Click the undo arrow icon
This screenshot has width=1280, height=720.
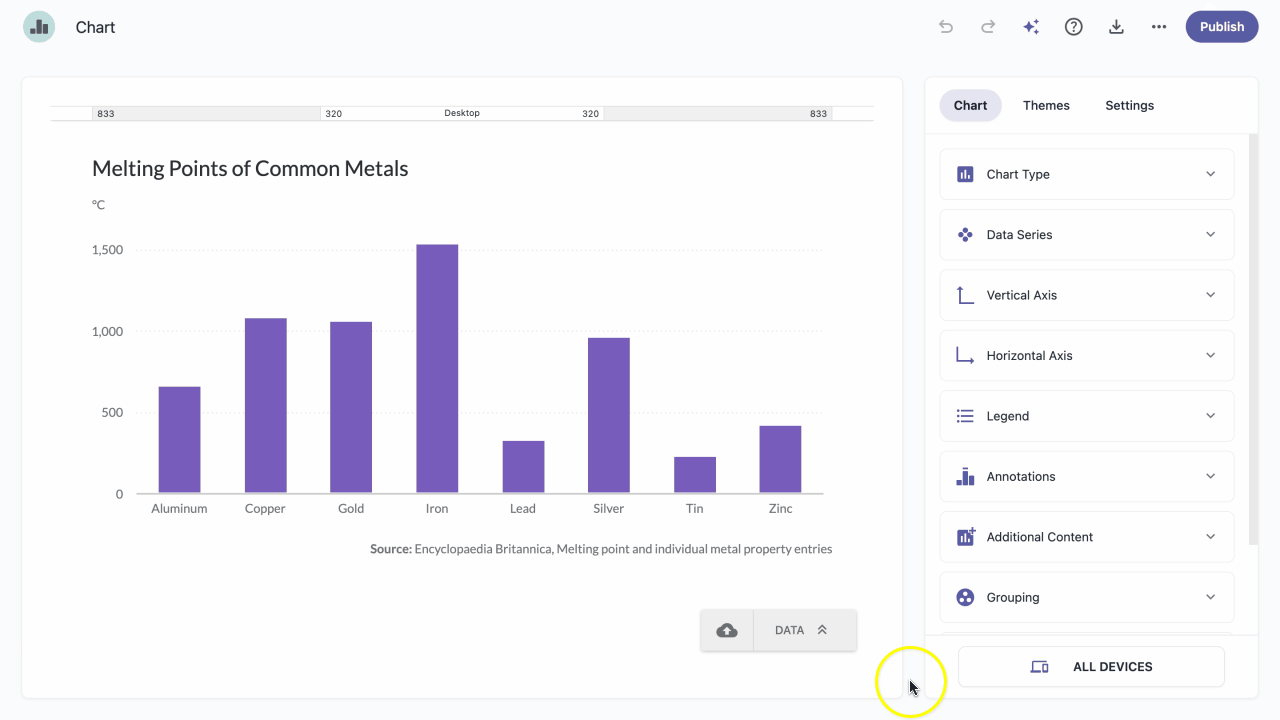pos(946,27)
